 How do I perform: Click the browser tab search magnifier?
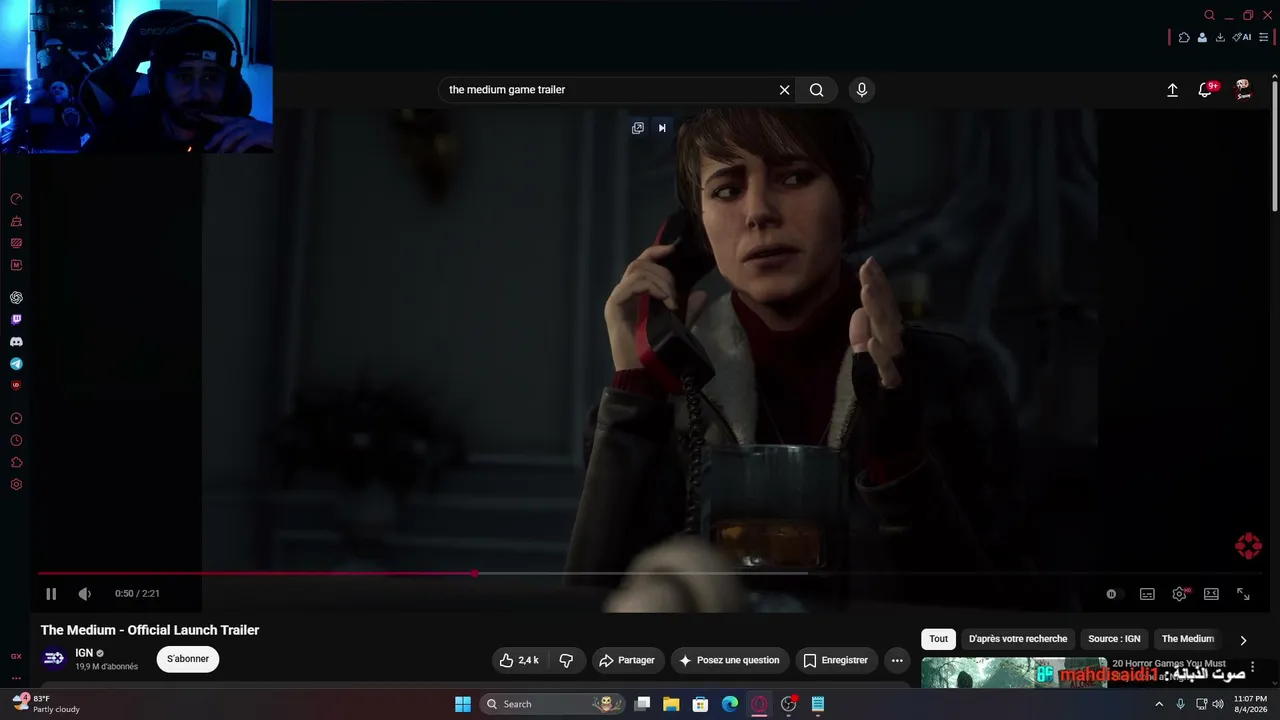[x=1209, y=15]
